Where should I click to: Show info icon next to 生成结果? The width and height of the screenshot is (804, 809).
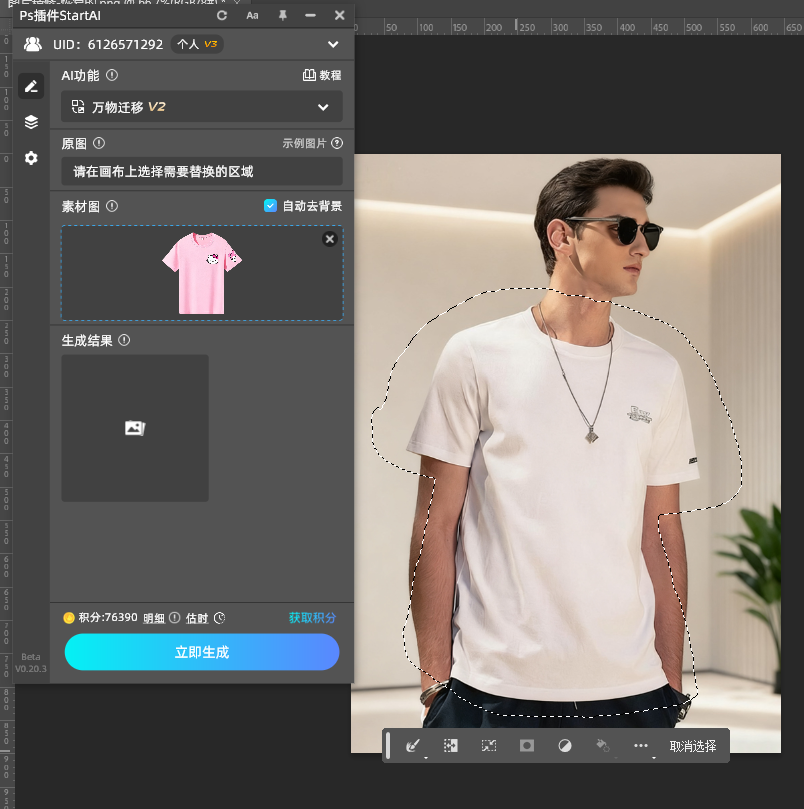coord(124,341)
